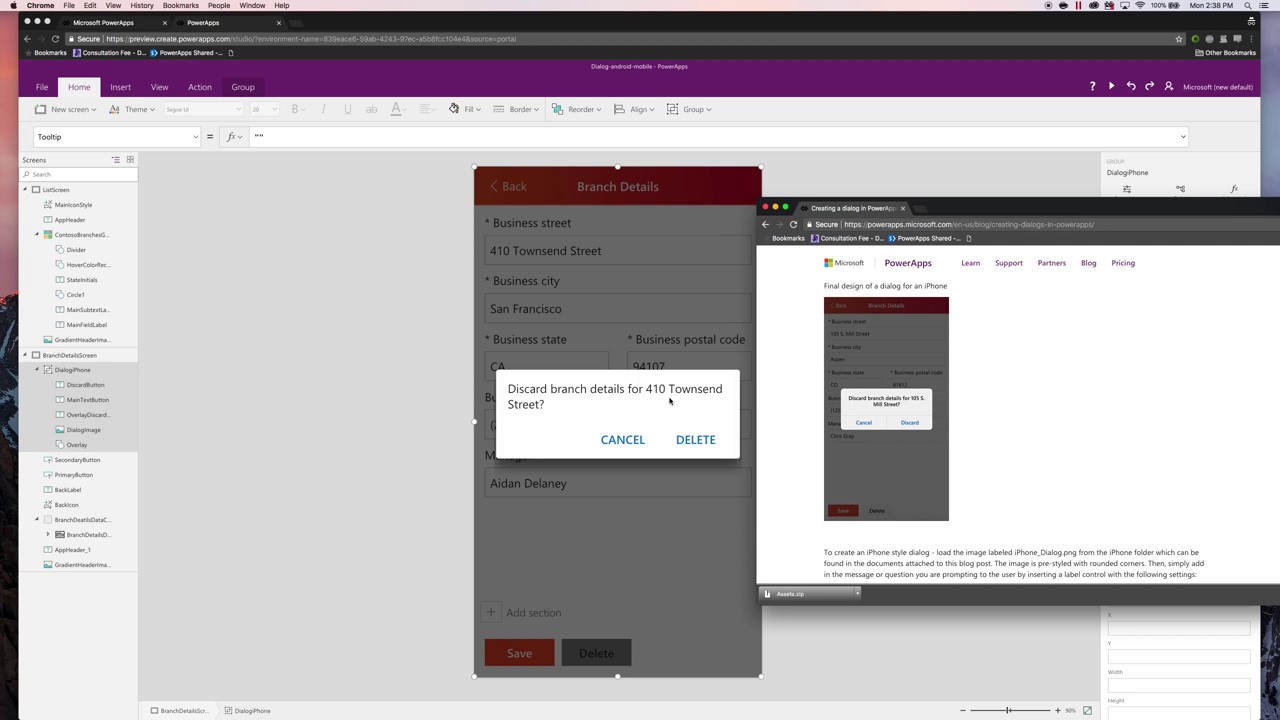Click the Underline formatting button
Screen dimensions: 1280x720
click(x=347, y=109)
